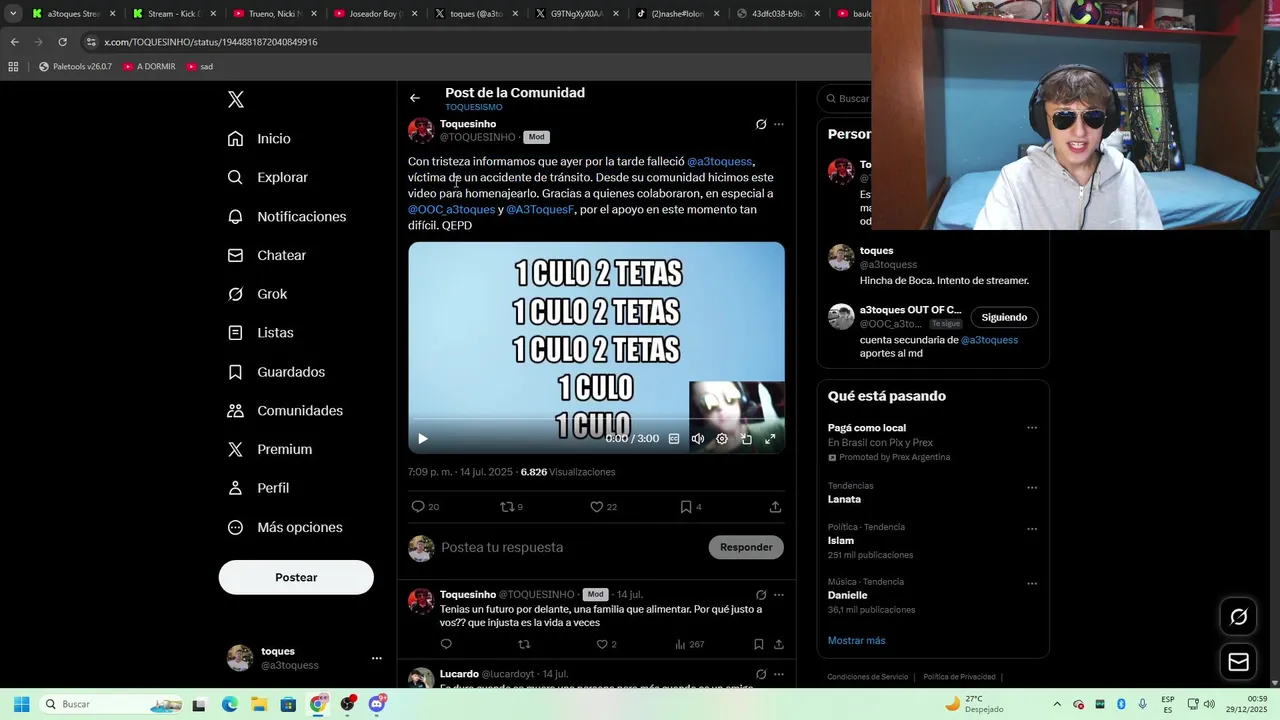The image size is (1280, 720).
Task: Click the X logo in the sidebar
Action: tap(236, 99)
